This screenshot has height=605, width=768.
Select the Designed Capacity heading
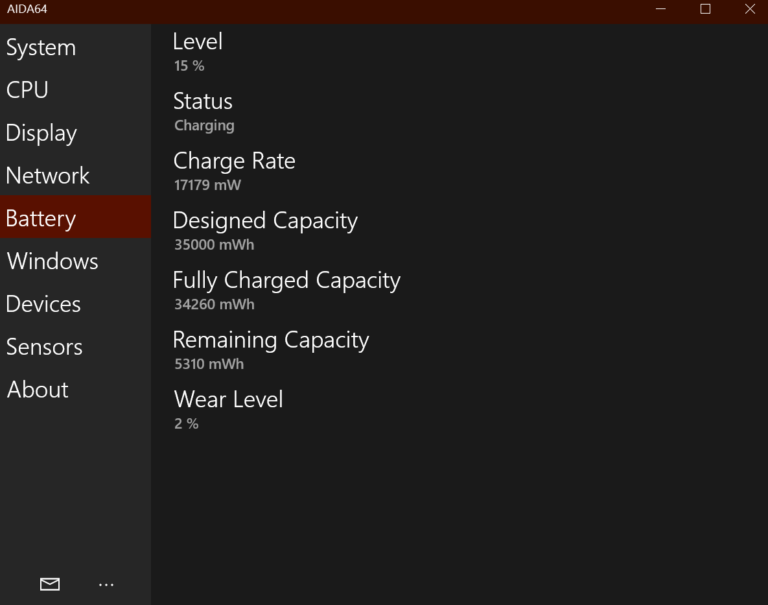tap(265, 221)
